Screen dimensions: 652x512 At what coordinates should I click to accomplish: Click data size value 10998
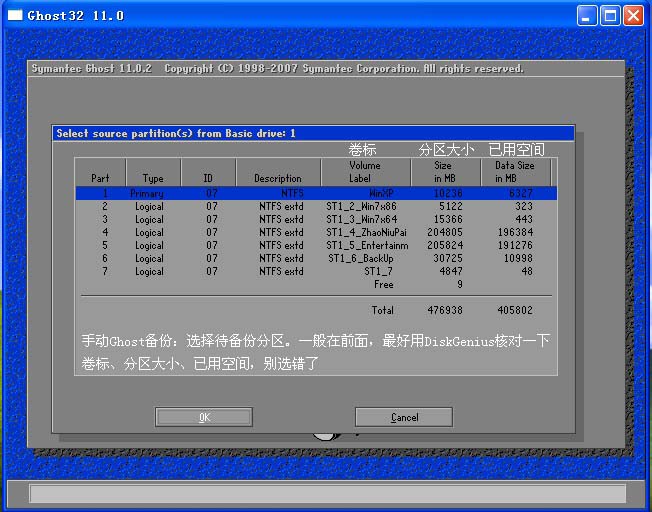[518, 258]
